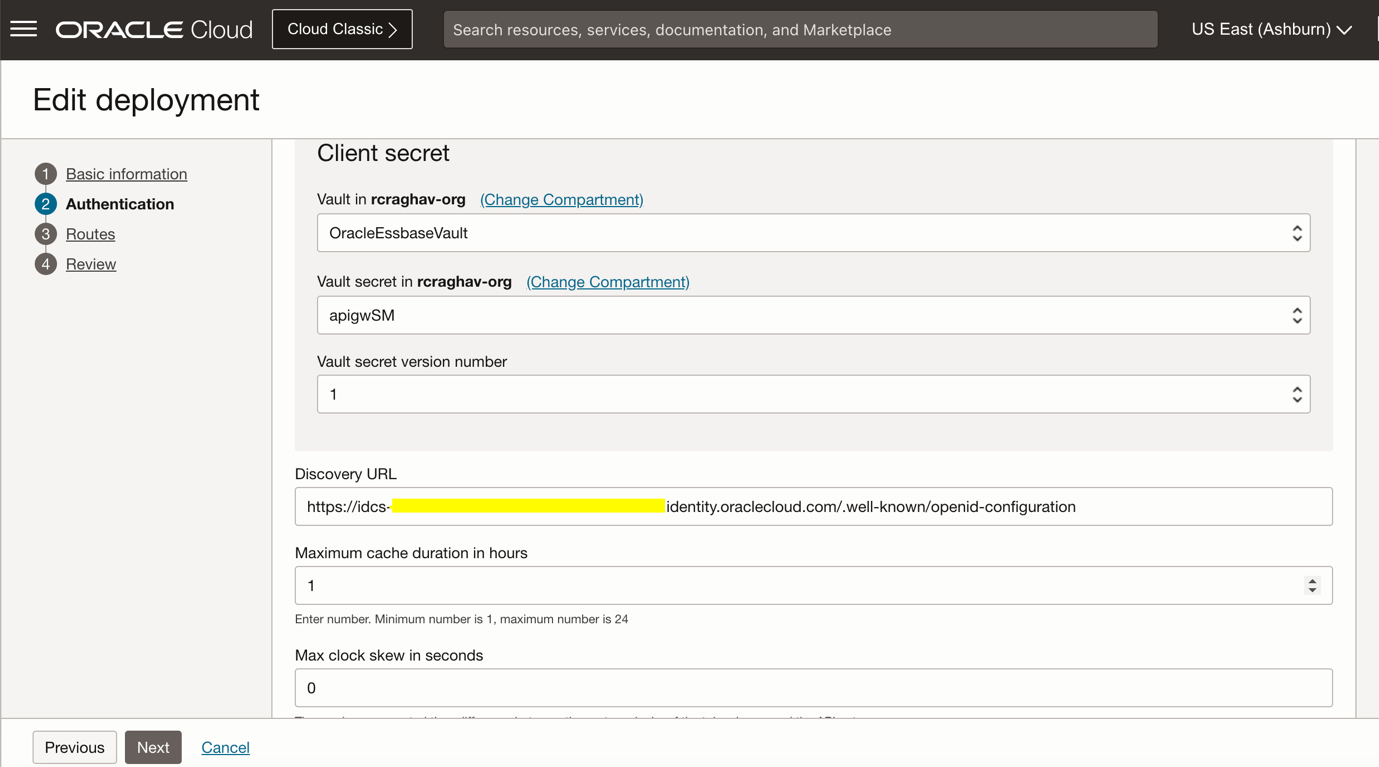Focus the Discovery URL input field

tap(813, 507)
